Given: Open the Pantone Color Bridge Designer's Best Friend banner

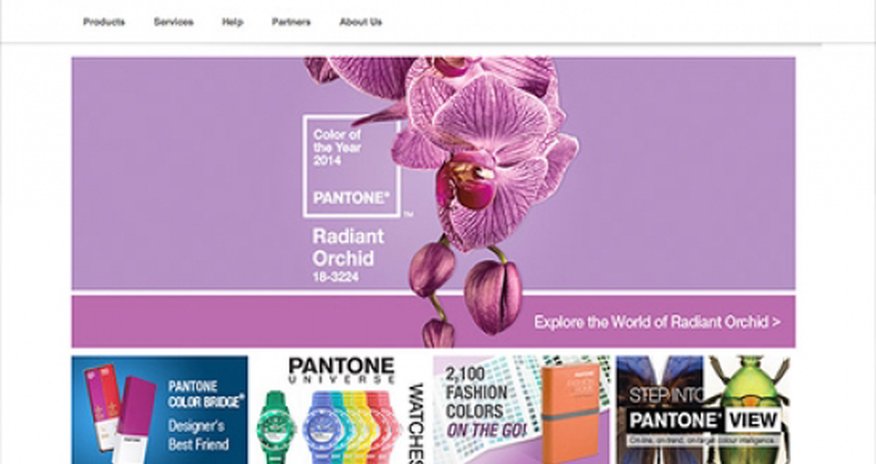Looking at the screenshot, I should [x=160, y=410].
